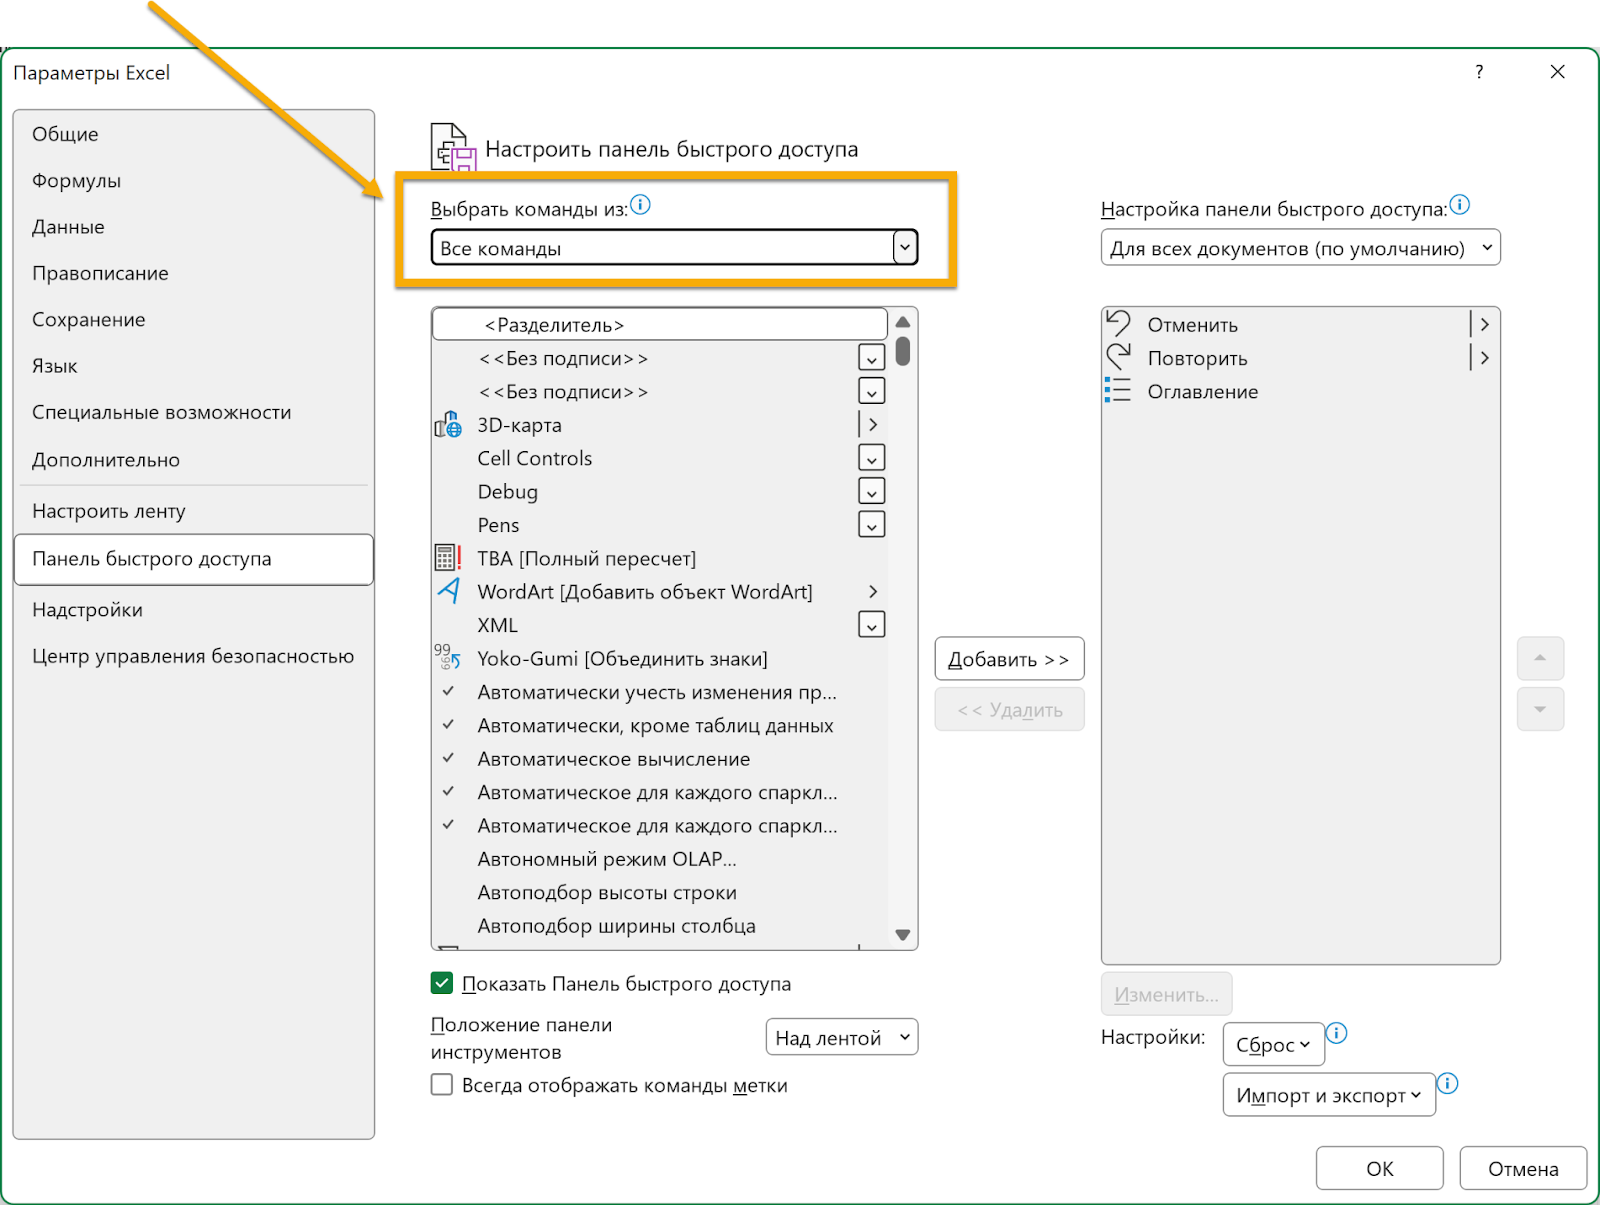This screenshot has height=1205, width=1600.
Task: Open the Импорт и экспорт dropdown
Action: click(x=1328, y=1095)
